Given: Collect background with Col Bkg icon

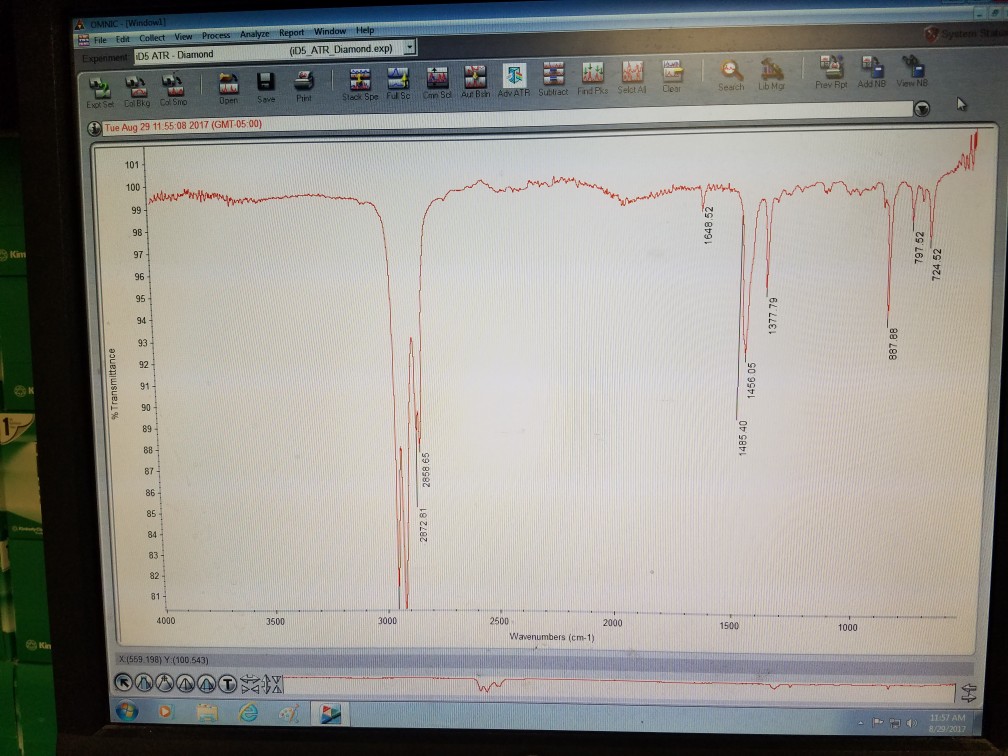Looking at the screenshot, I should click(137, 91).
